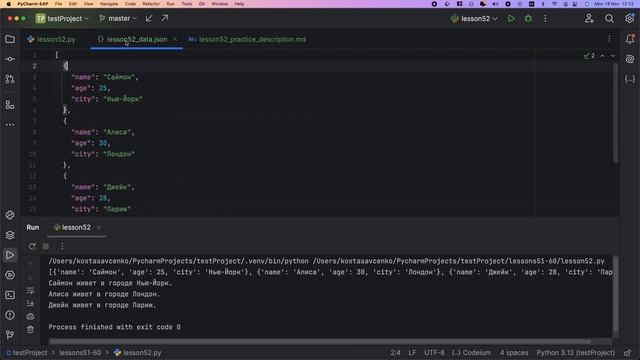Open the Navigate menu in menu bar
640x360 pixels.
109,4
